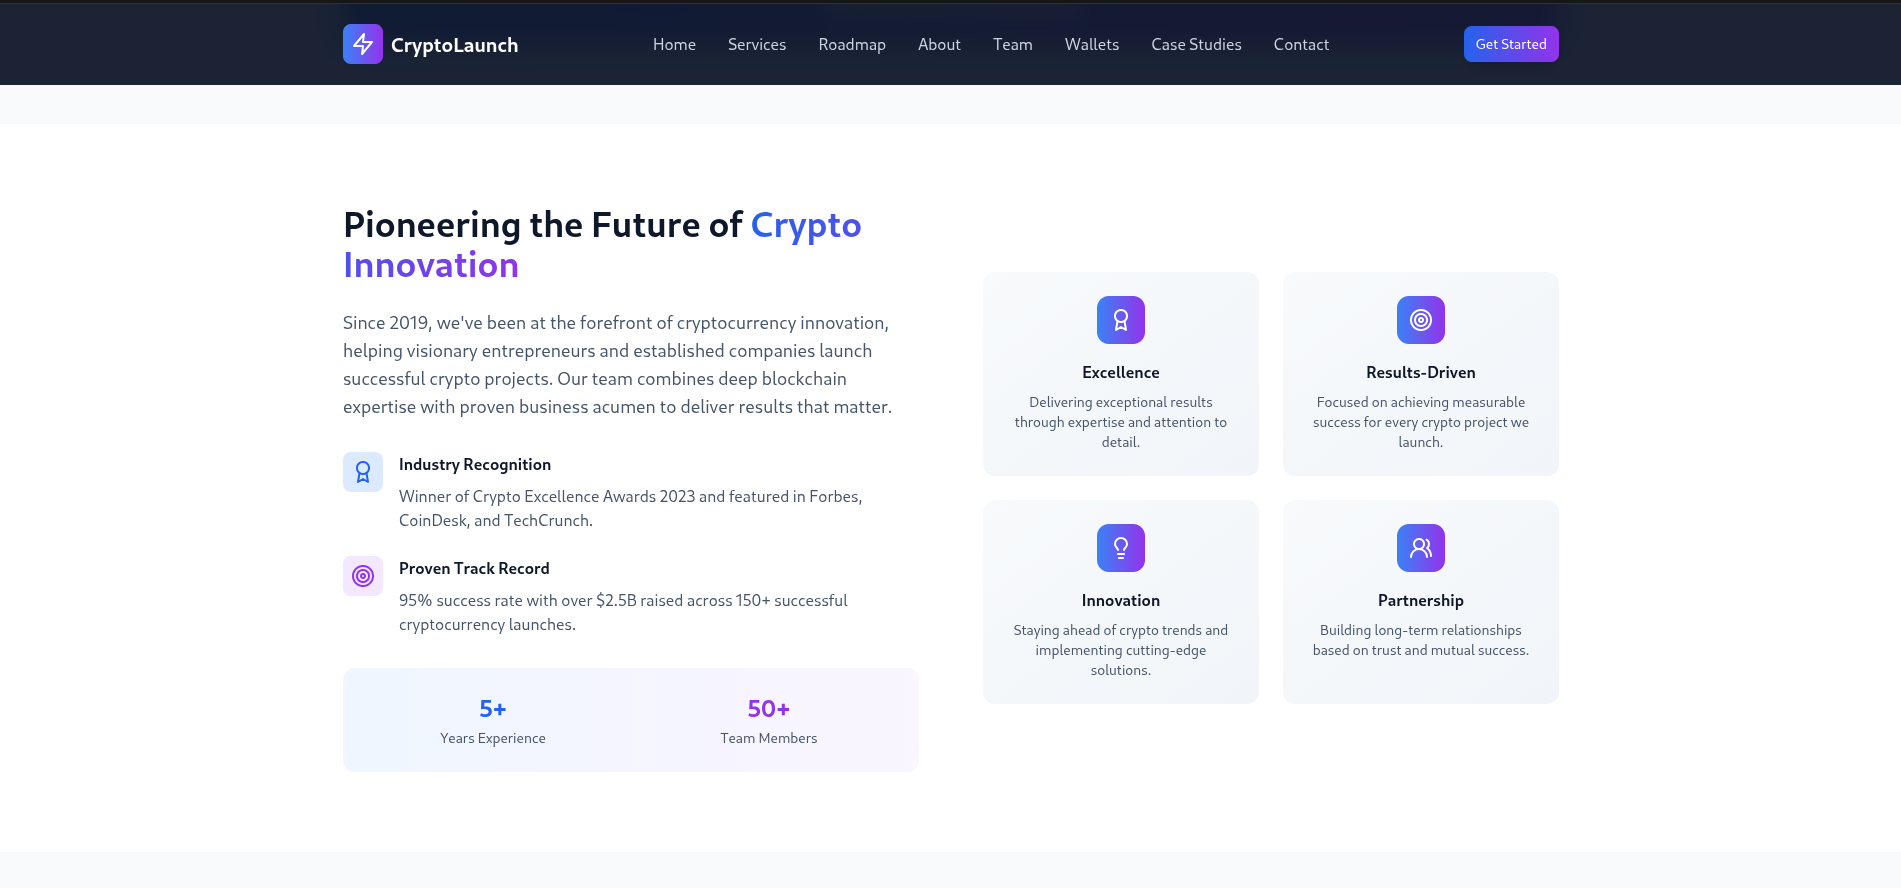Click the Innovation lightbulb icon
This screenshot has width=1901, height=888.
point(1120,548)
